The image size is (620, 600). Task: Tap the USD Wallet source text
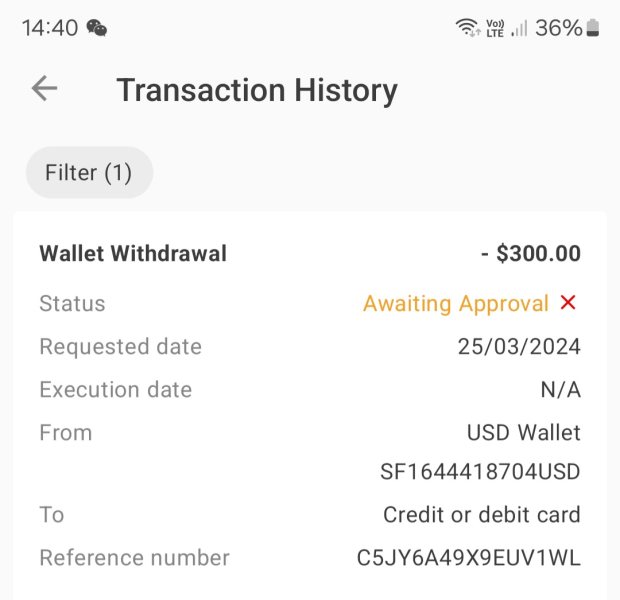tap(523, 433)
